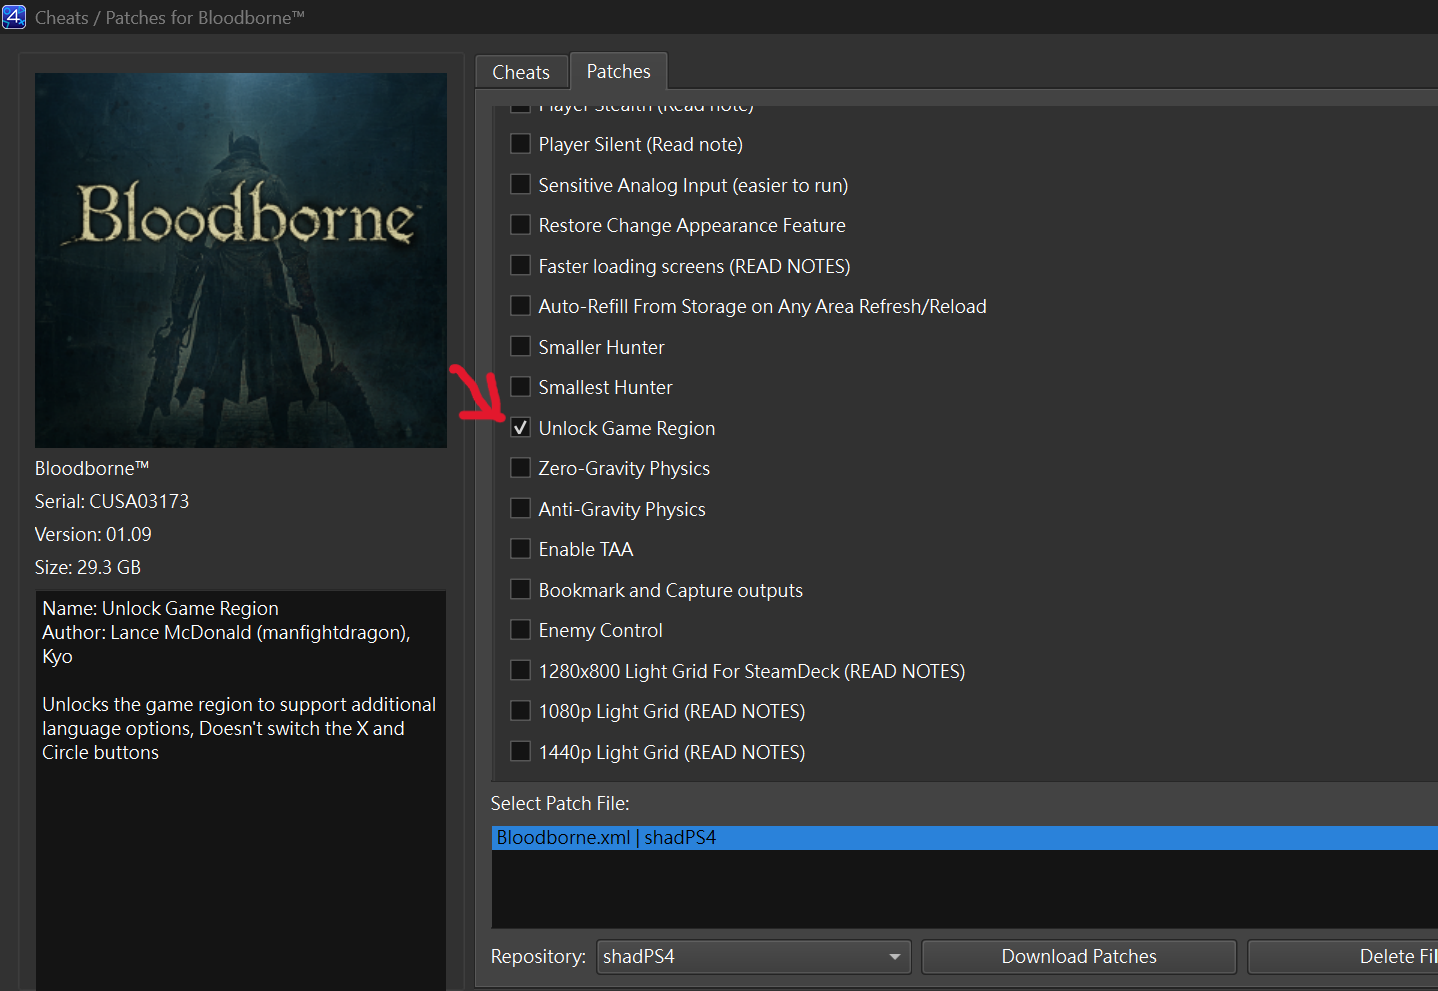This screenshot has width=1438, height=991.
Task: Click the Delete File button
Action: click(x=1343, y=957)
